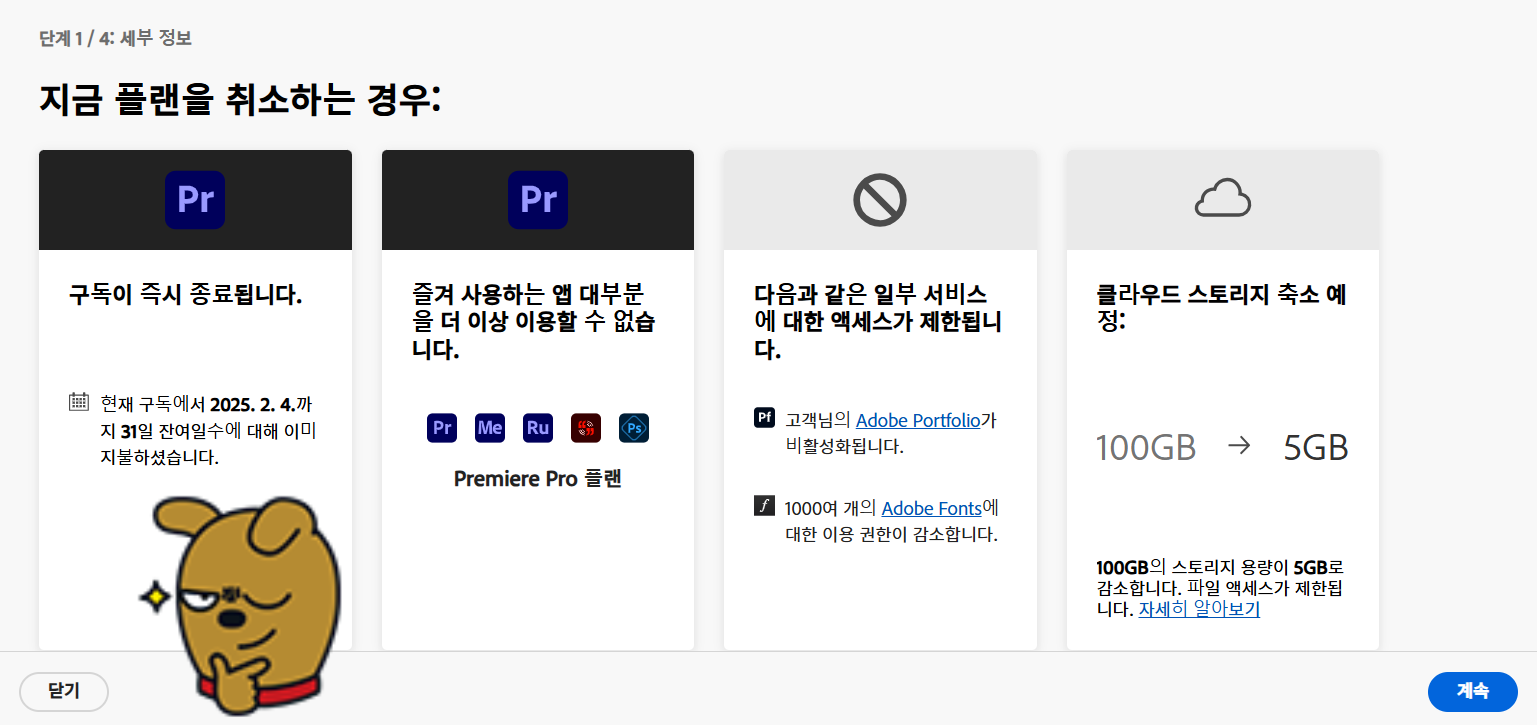Screen dimensions: 1537x725
Task: Click the Premiere Pro icon on first card
Action: click(195, 200)
